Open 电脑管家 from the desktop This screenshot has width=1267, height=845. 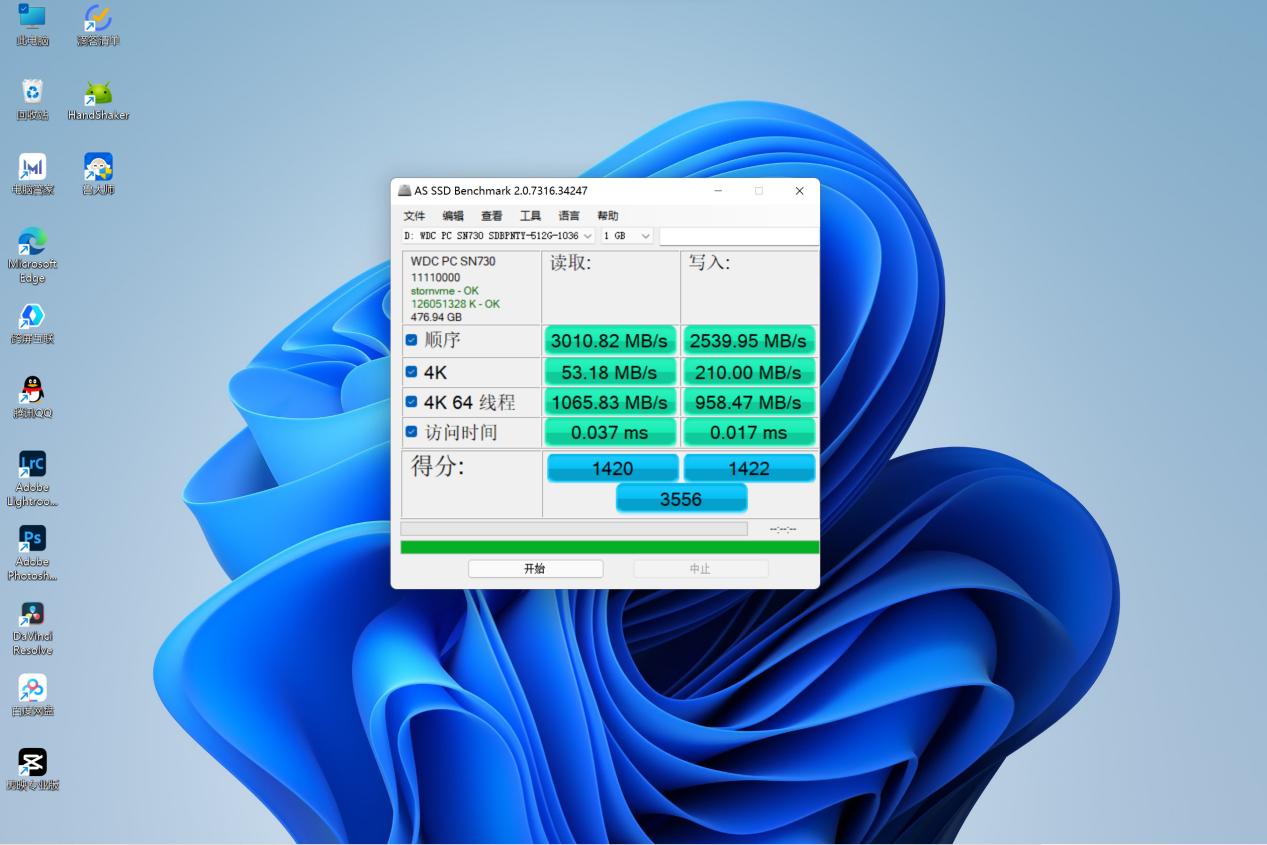pyautogui.click(x=32, y=165)
